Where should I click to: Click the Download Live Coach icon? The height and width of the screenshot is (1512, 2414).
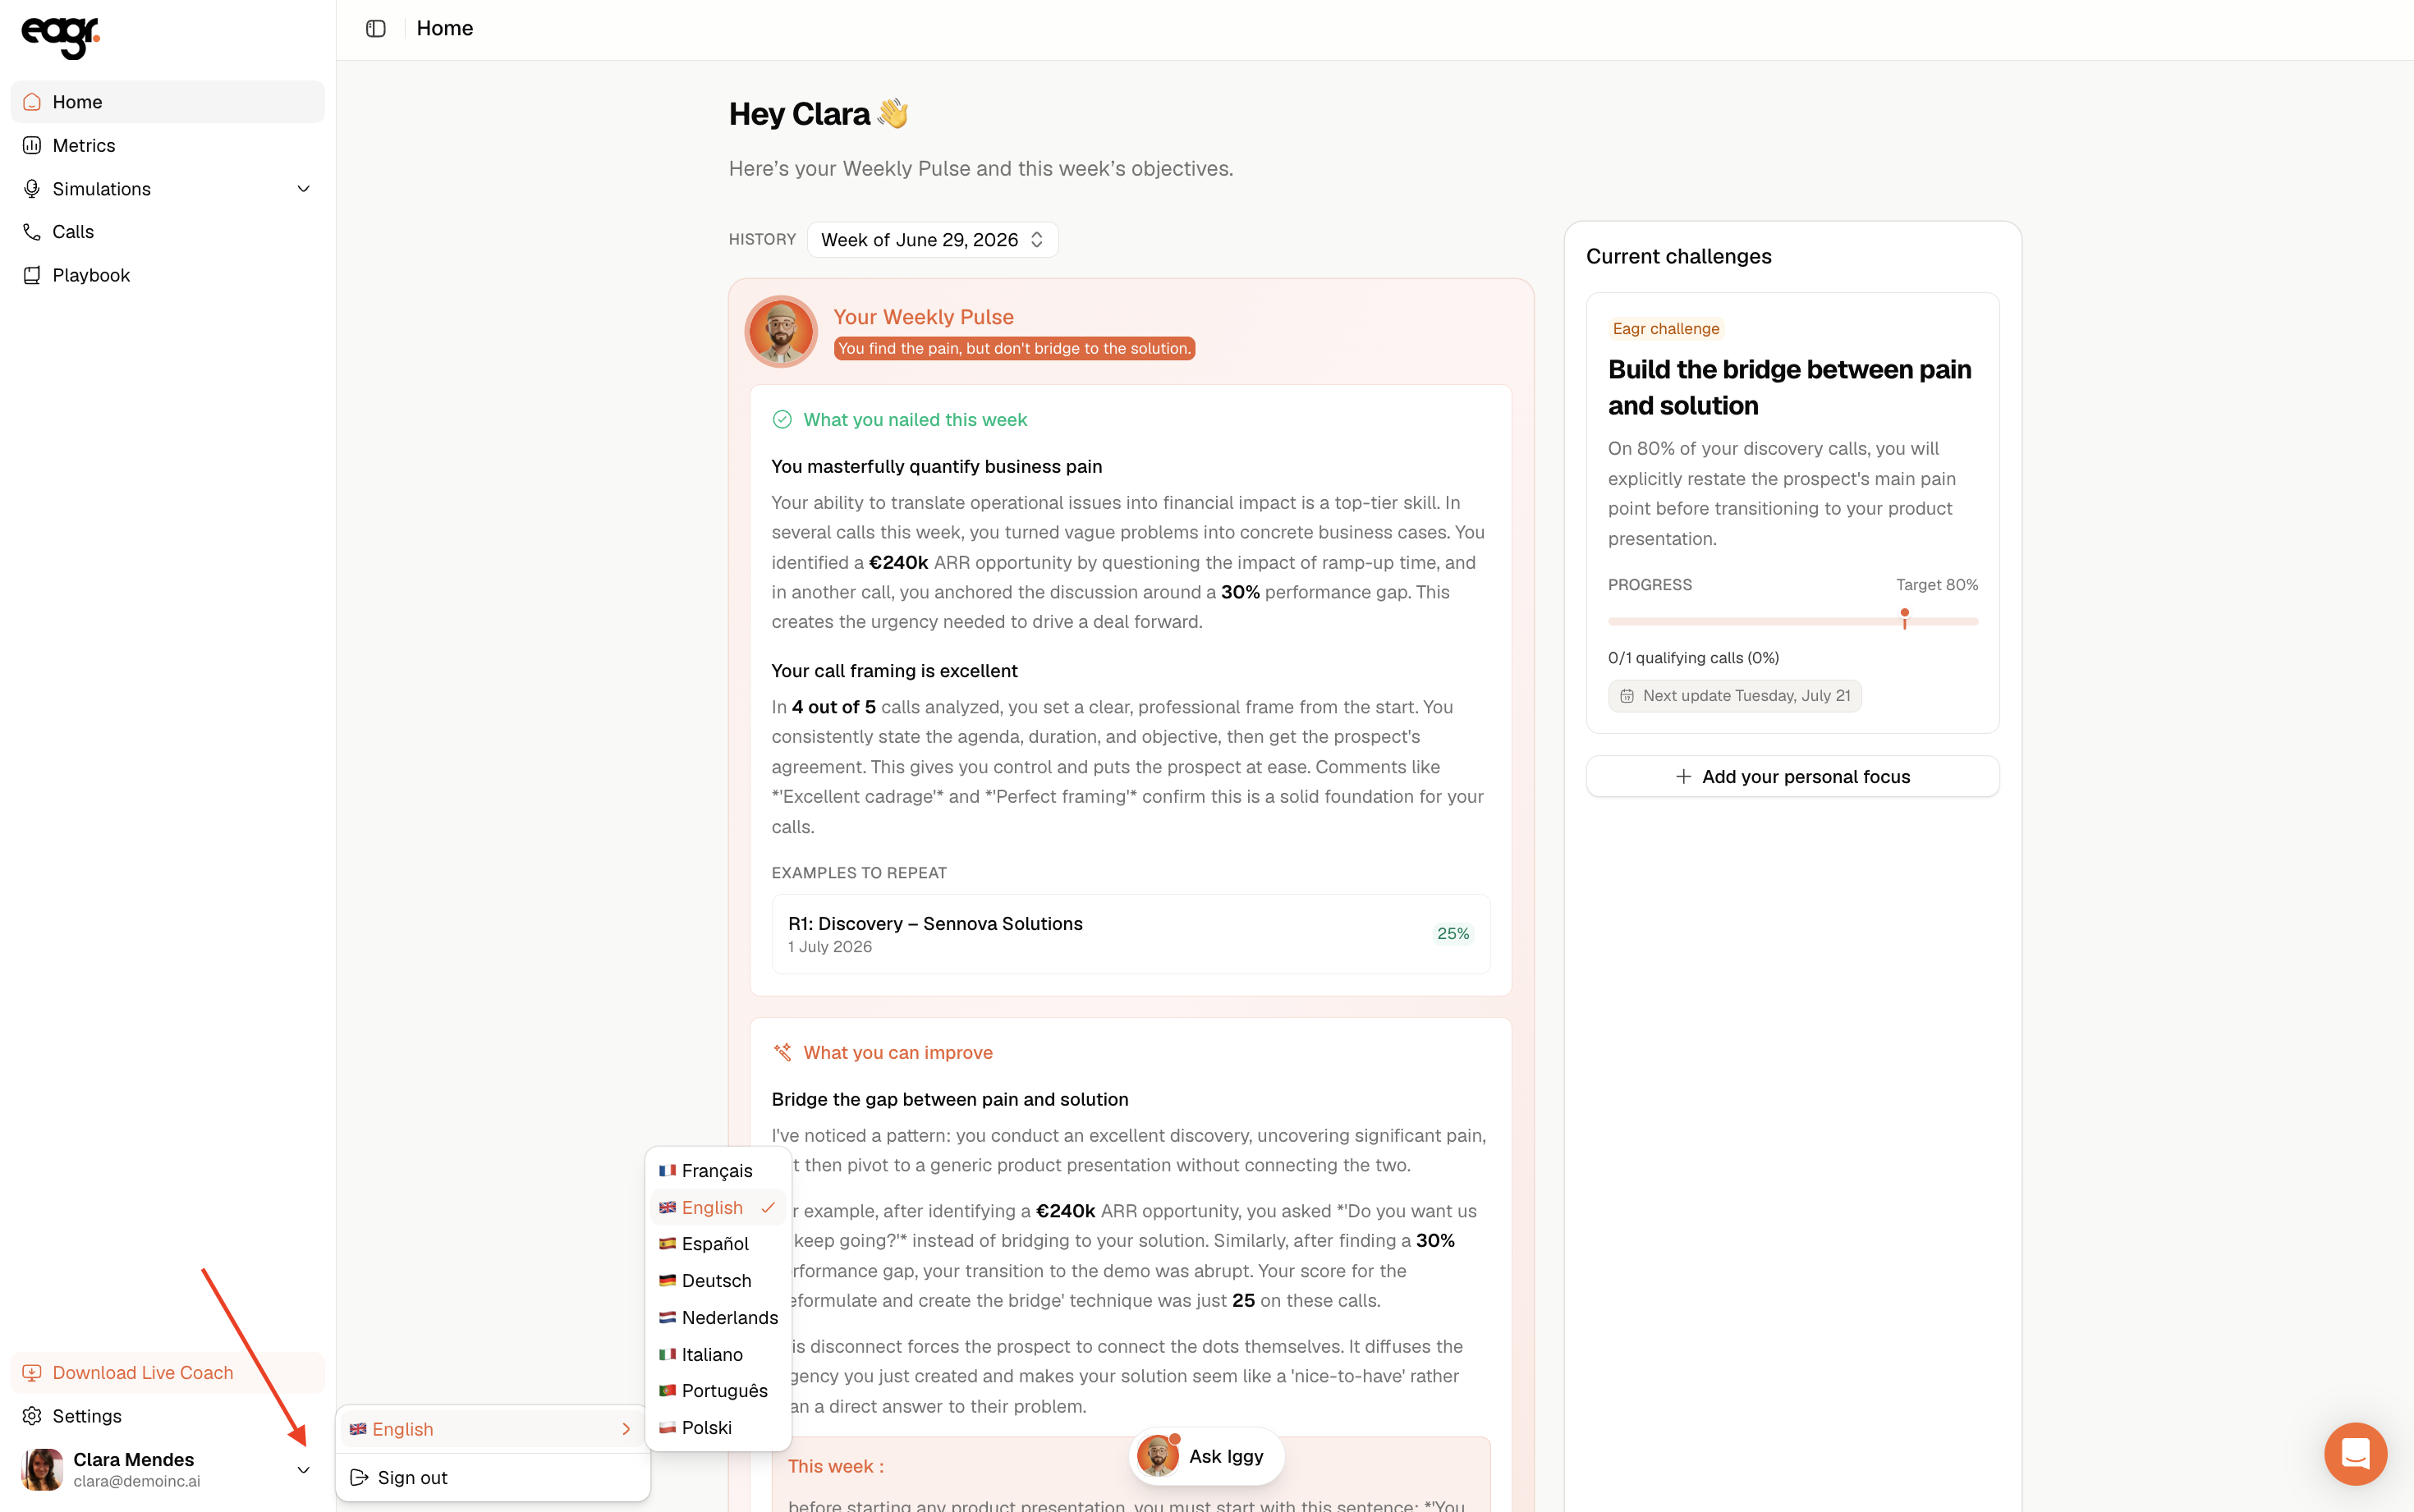point(32,1373)
